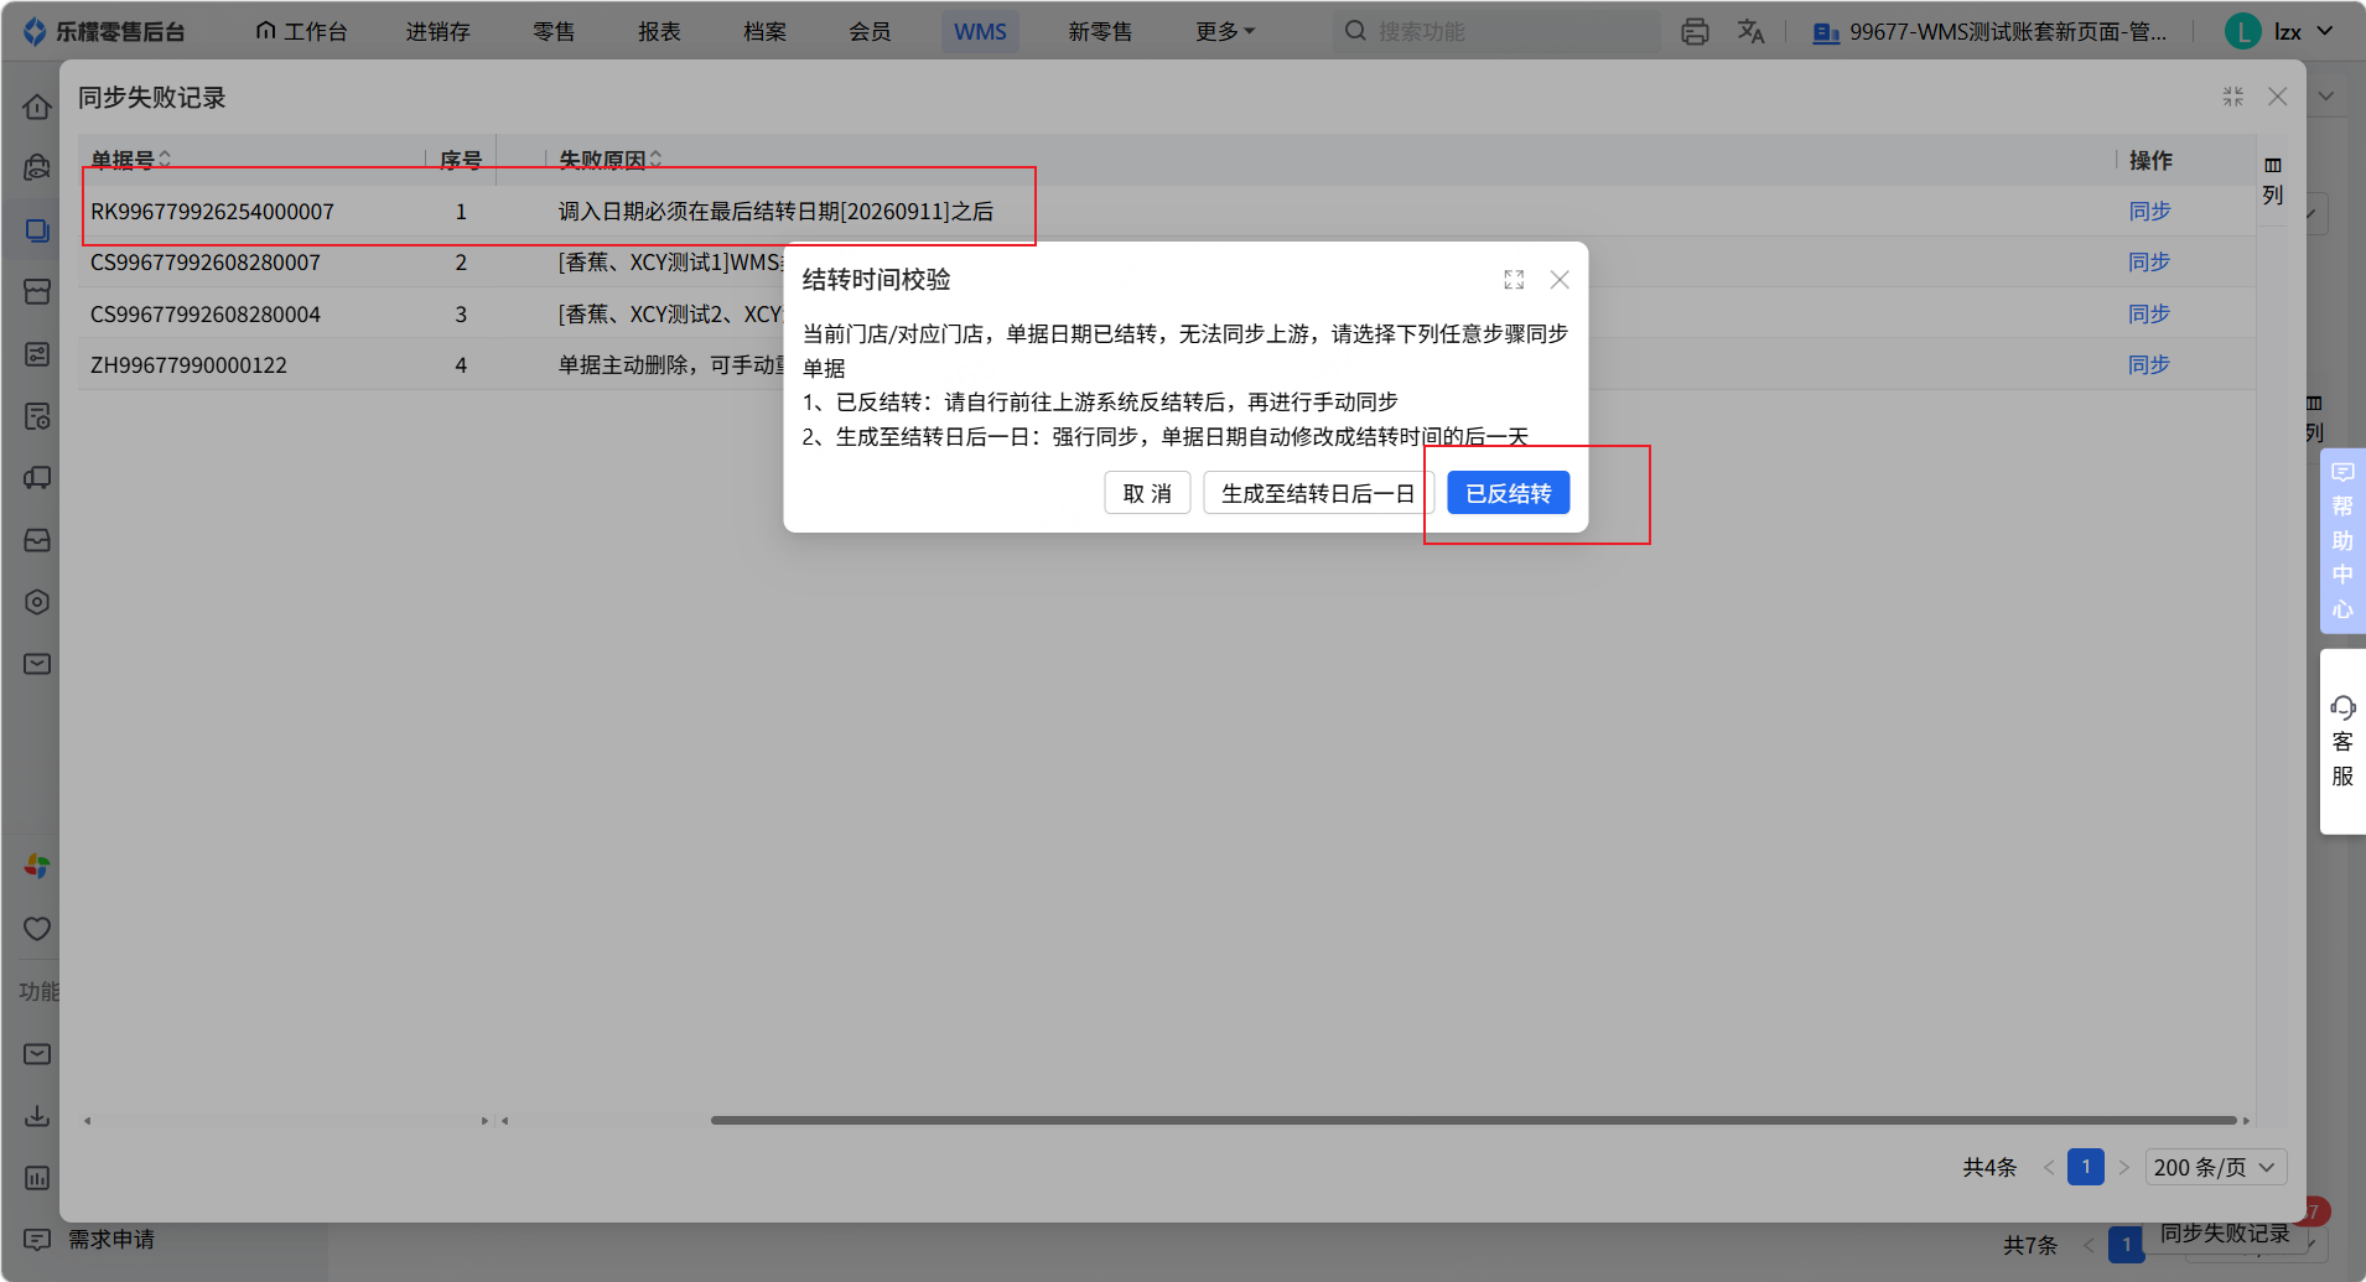Close the 结转时间校验 dialog
This screenshot has width=2366, height=1282.
(1559, 280)
